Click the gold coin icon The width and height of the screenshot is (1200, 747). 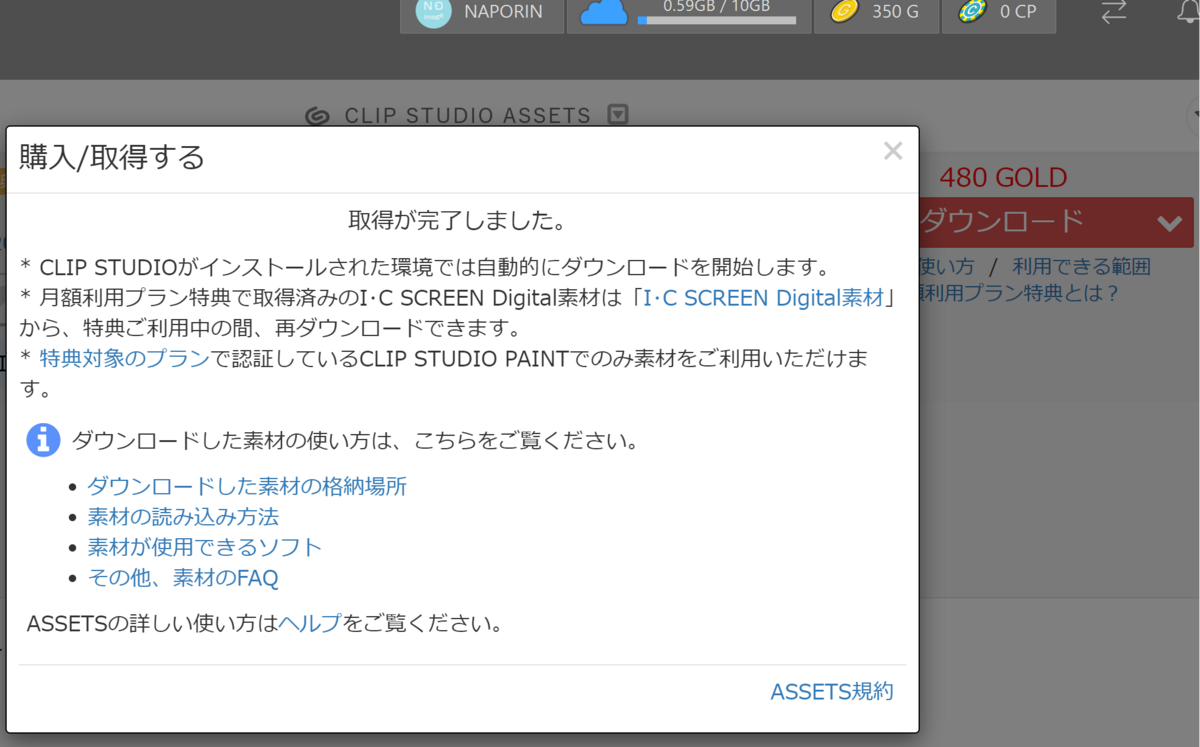844,12
